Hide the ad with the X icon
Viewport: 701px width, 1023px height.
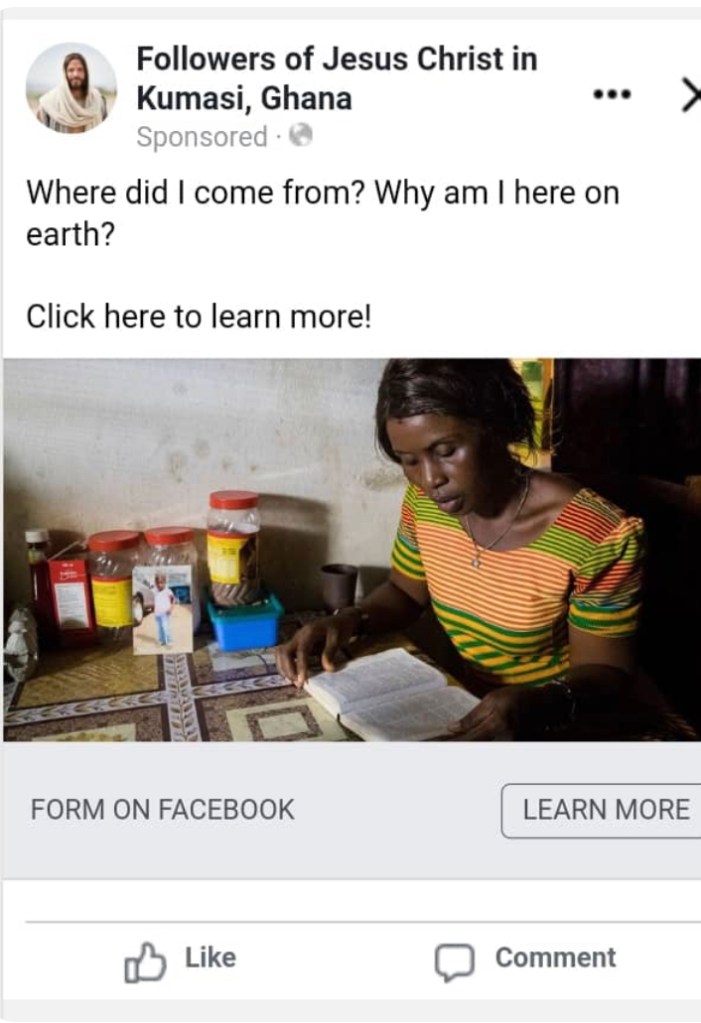(x=690, y=95)
